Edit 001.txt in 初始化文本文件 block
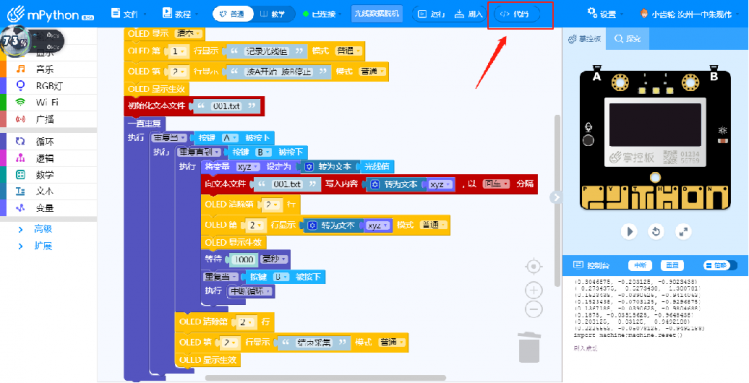 click(x=227, y=106)
